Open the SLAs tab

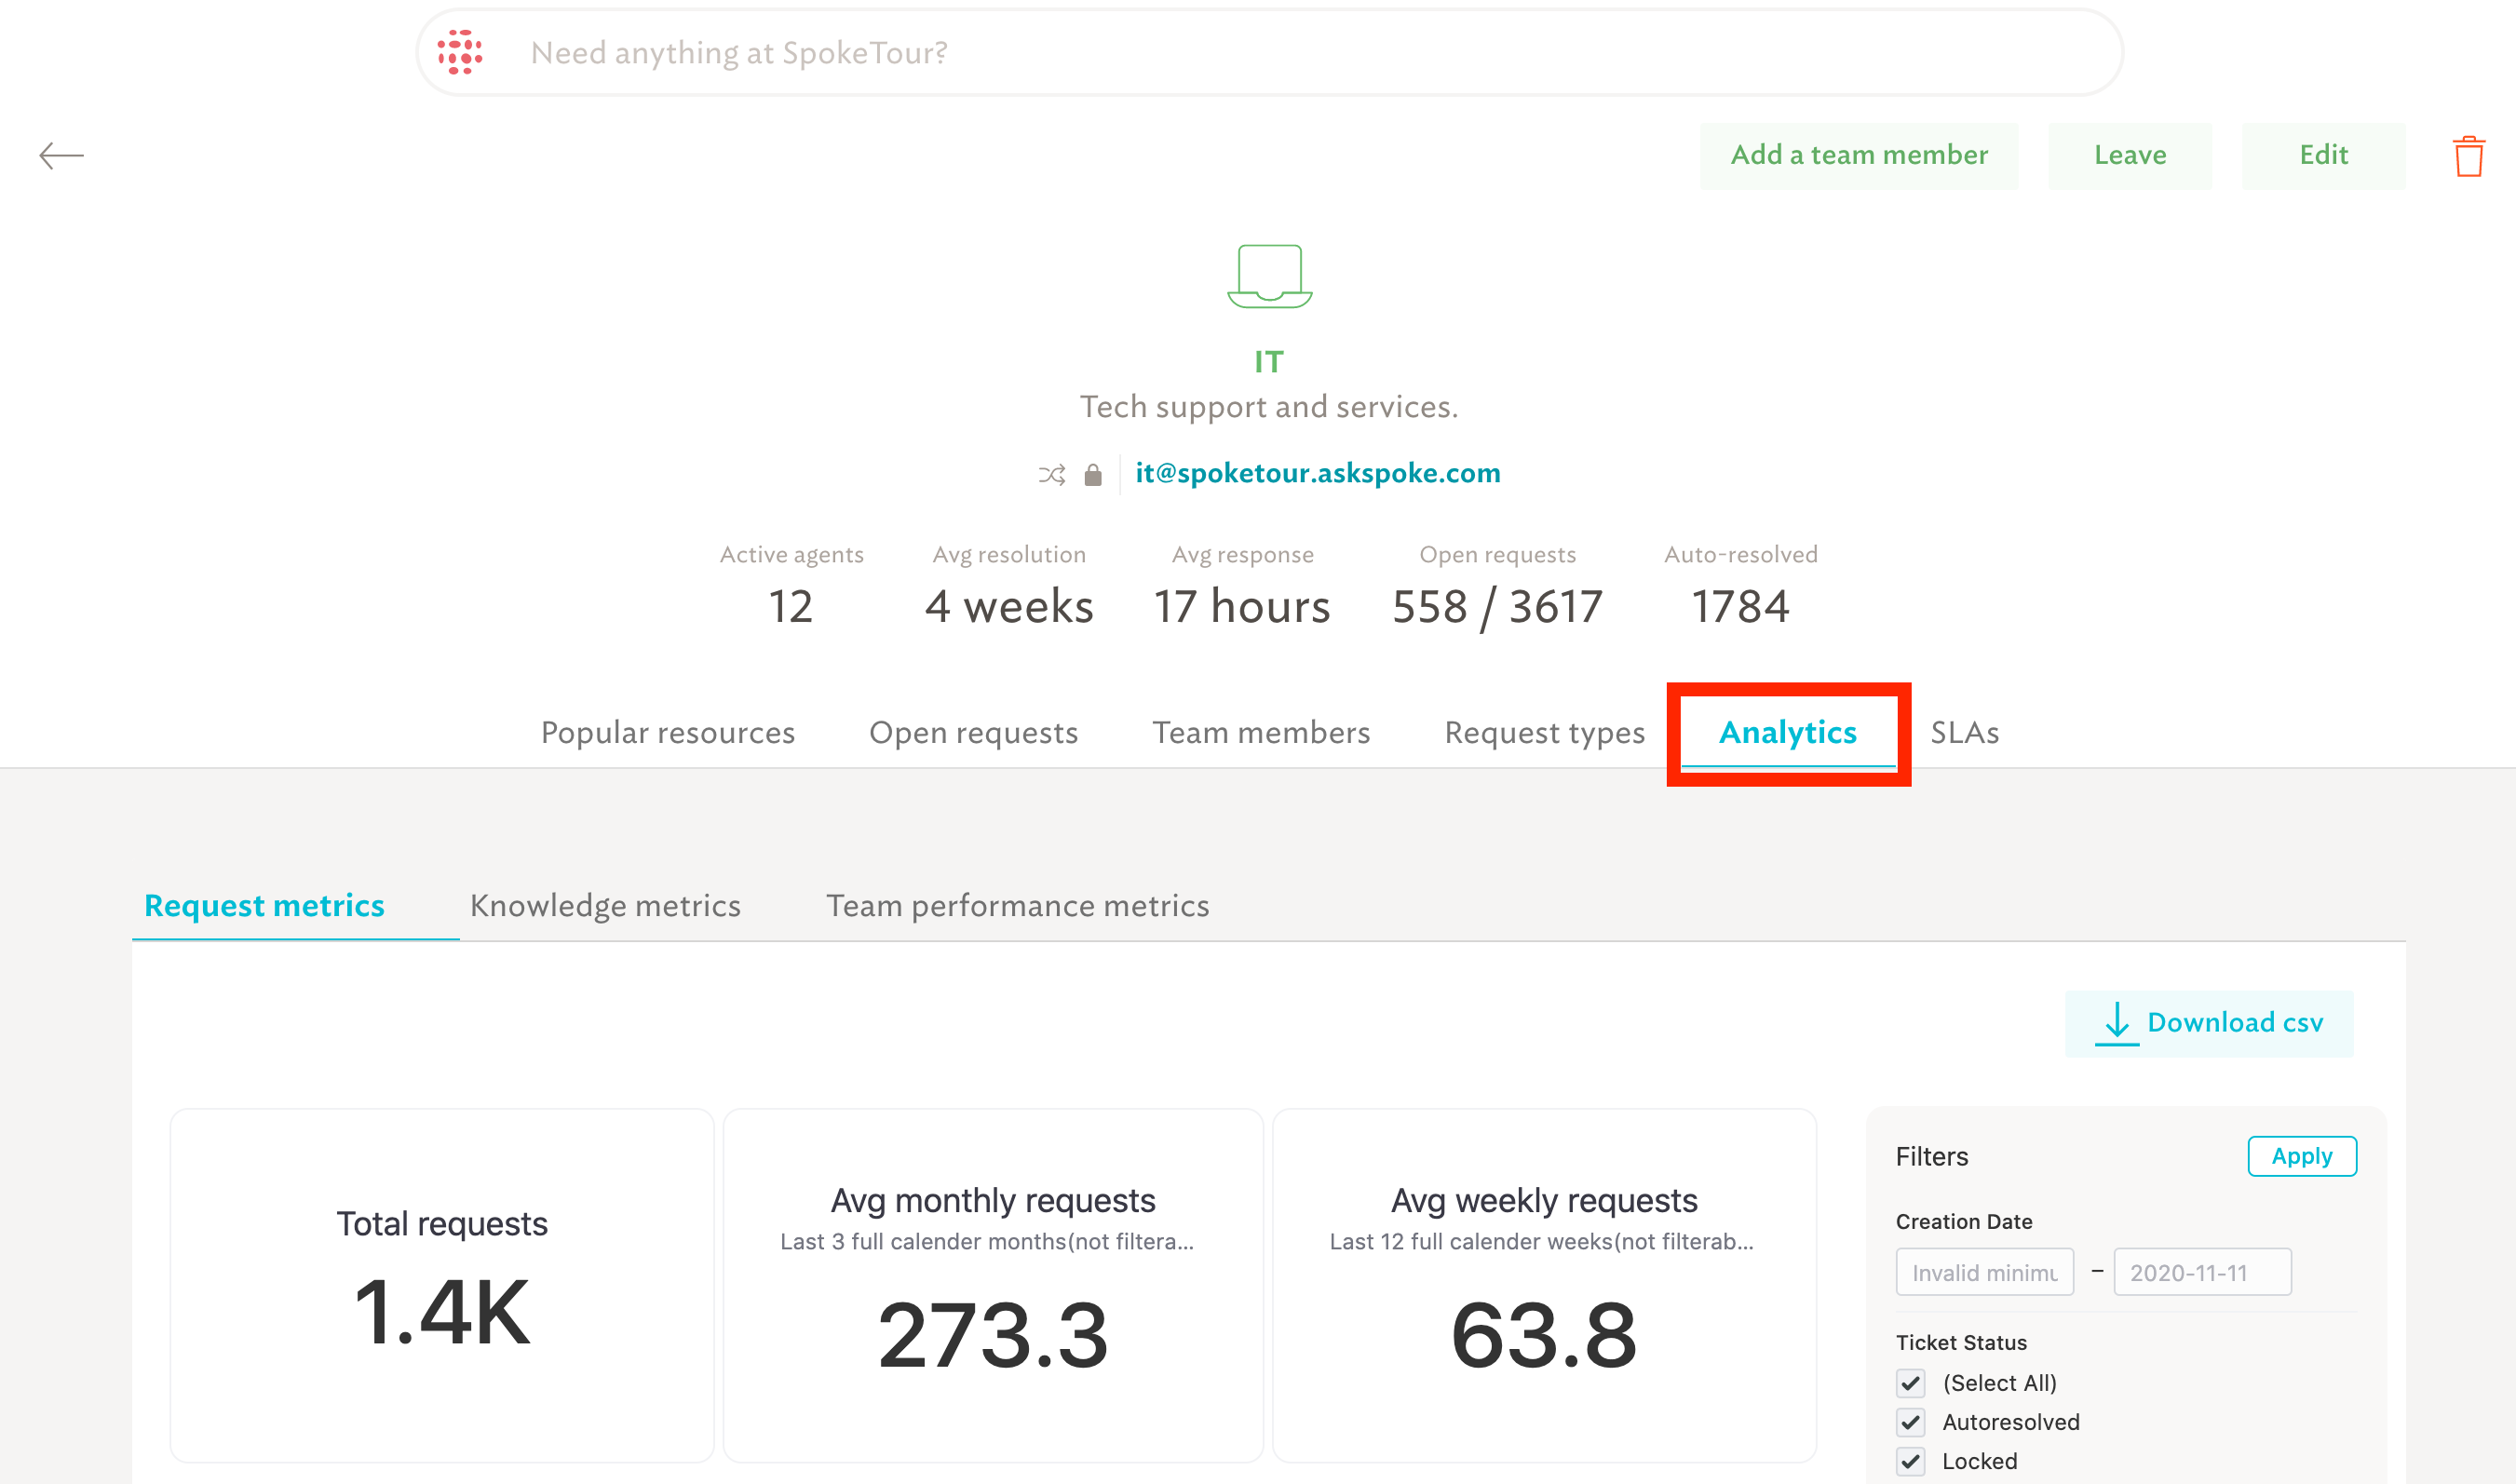click(1964, 732)
